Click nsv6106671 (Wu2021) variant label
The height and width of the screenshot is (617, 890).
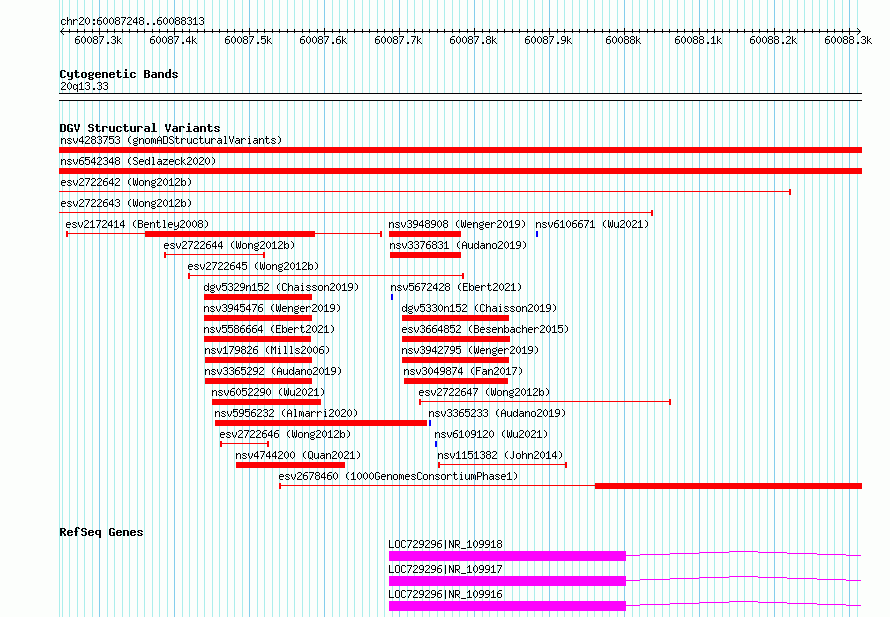pyautogui.click(x=592, y=224)
